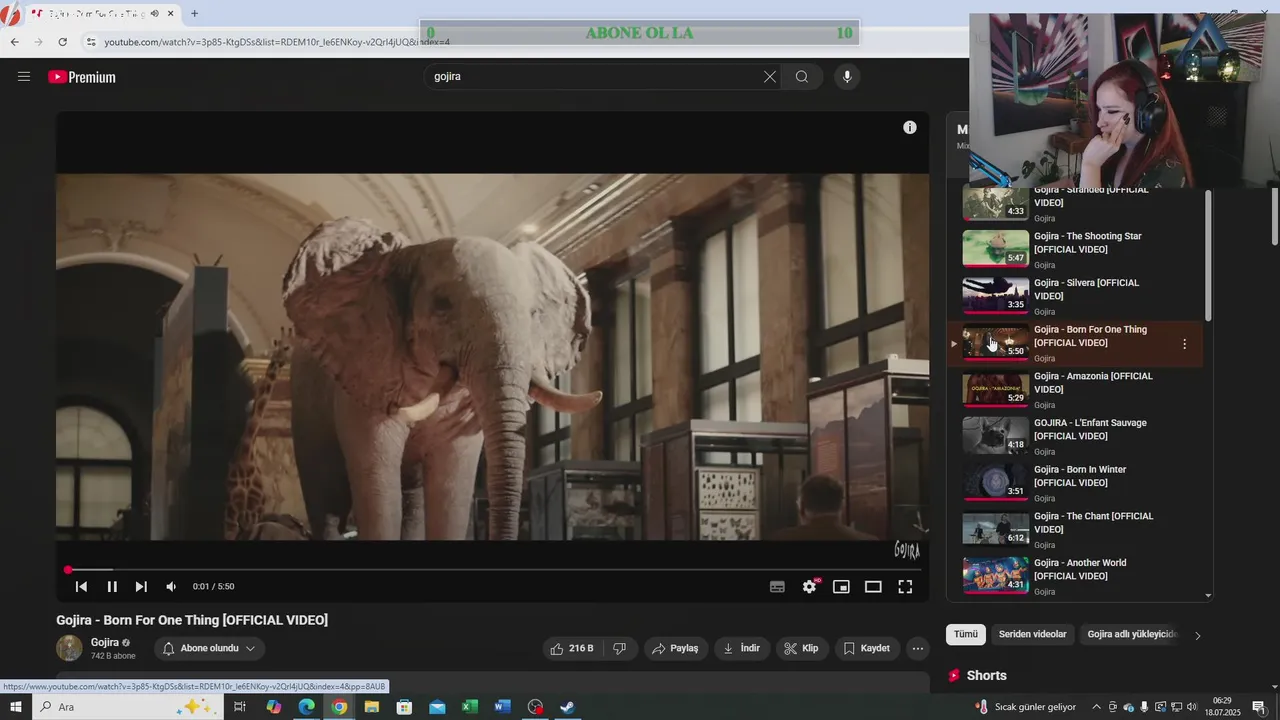Click the Paylaş share button
The height and width of the screenshot is (720, 1280).
tap(675, 649)
